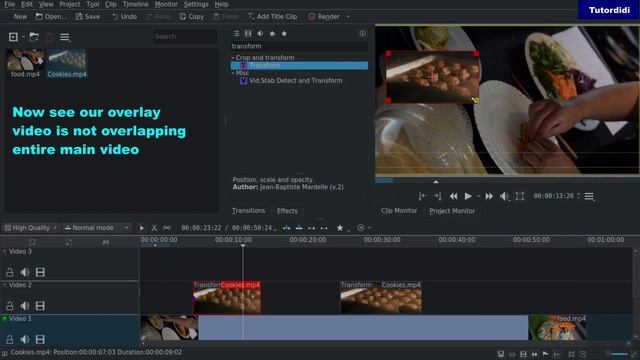Click the Open toolbar button

51,17
